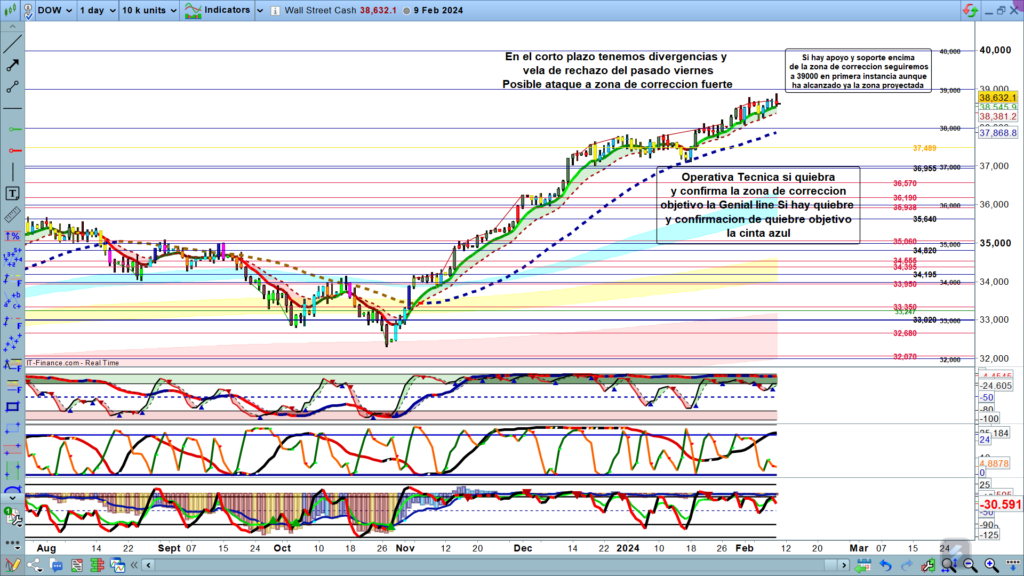Viewport: 1024px width, 576px height.
Task: Select the rectangle drawing tool
Action: 13,407
